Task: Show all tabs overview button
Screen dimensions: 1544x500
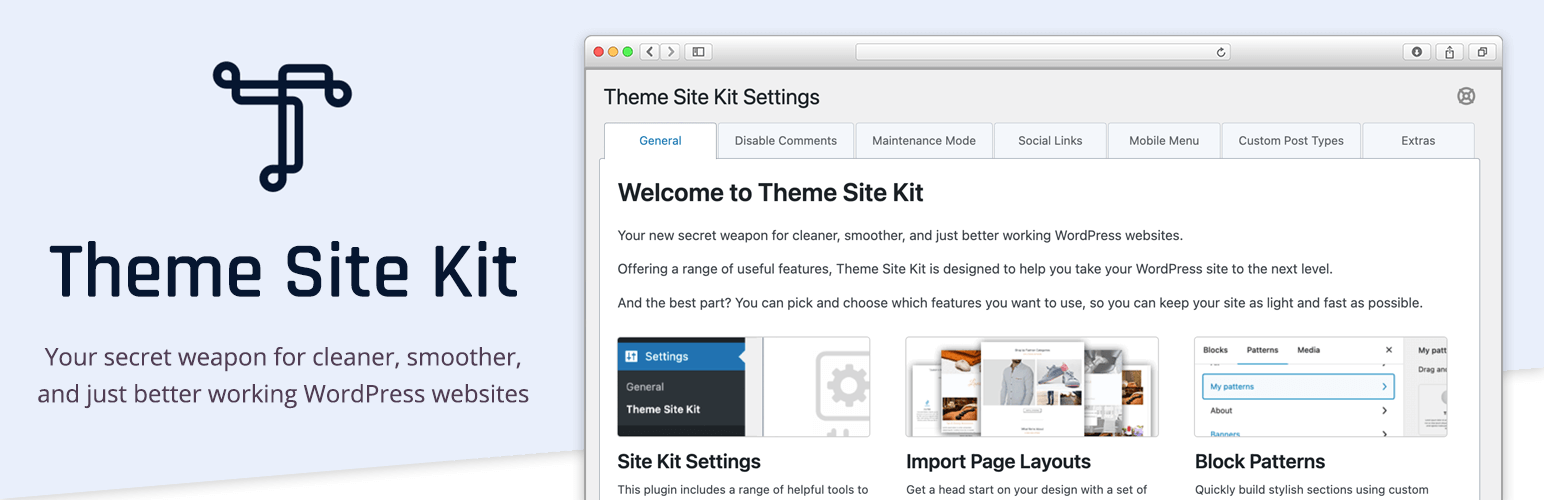Action: tap(1482, 52)
